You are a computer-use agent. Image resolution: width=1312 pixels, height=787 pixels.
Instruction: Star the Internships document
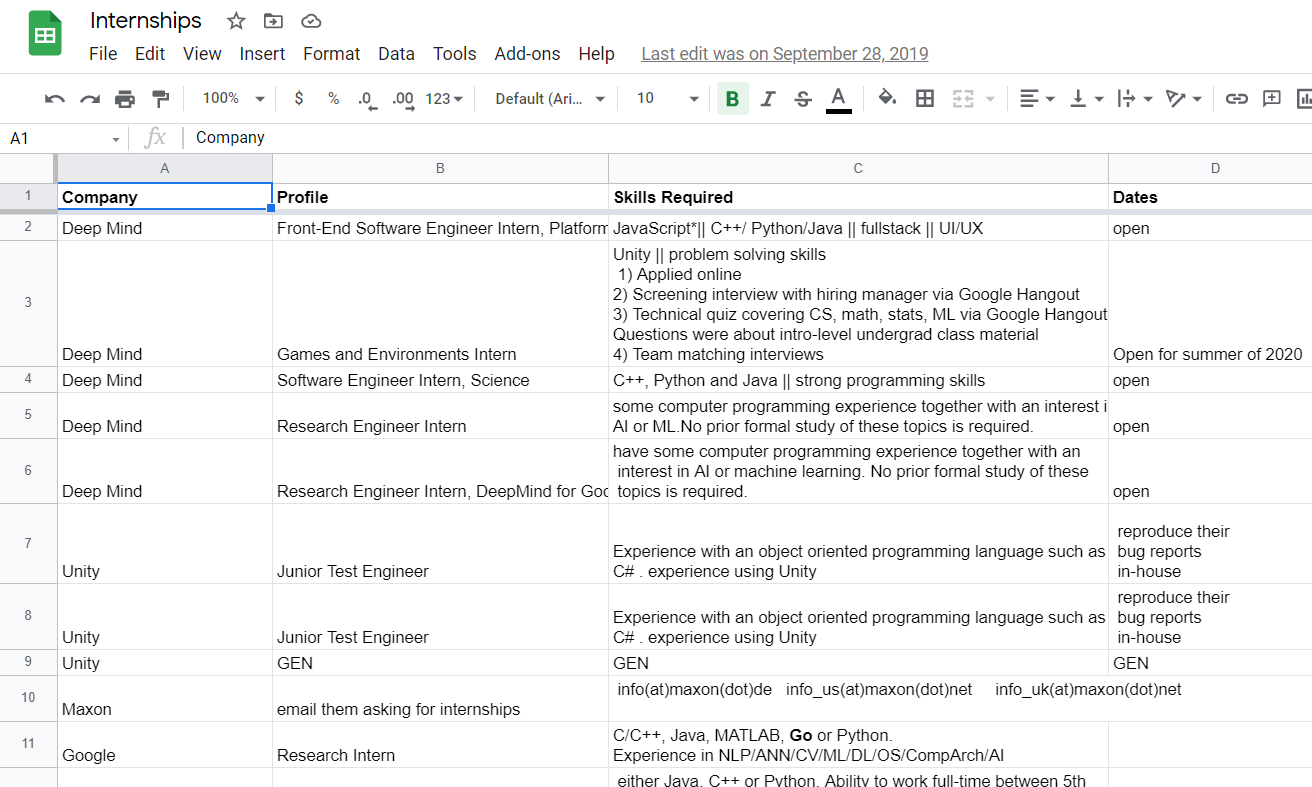[236, 21]
